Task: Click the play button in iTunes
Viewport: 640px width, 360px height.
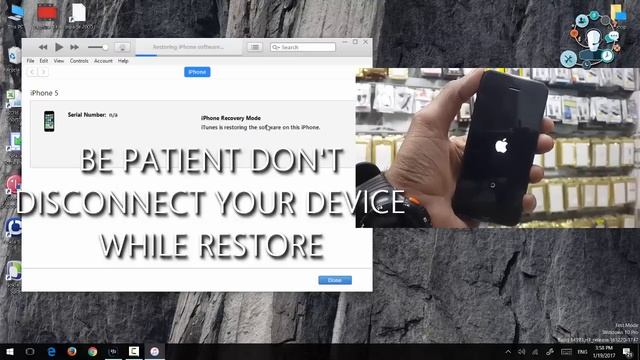Action: pos(59,47)
